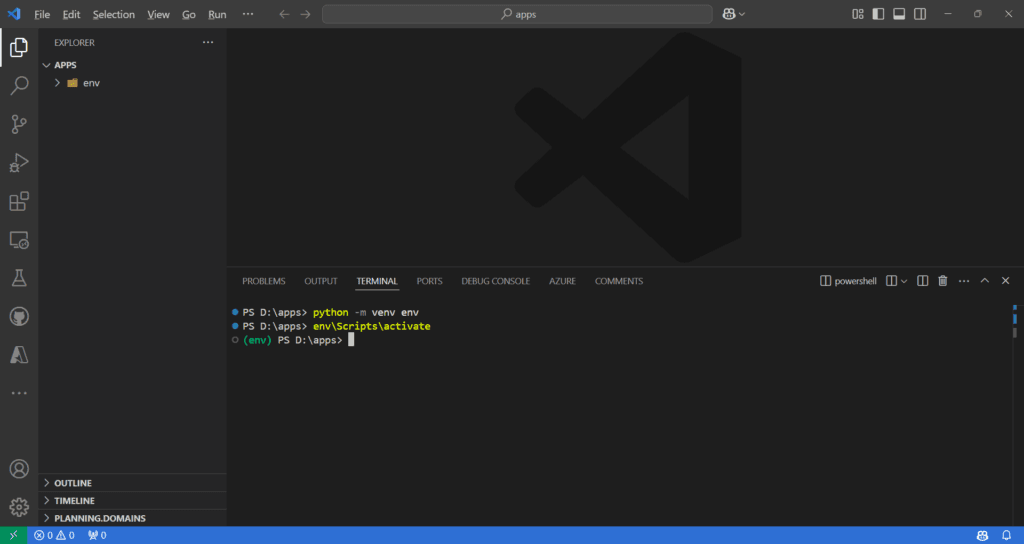Image resolution: width=1024 pixels, height=544 pixels.
Task: Open the Testing flask view
Action: click(x=19, y=278)
